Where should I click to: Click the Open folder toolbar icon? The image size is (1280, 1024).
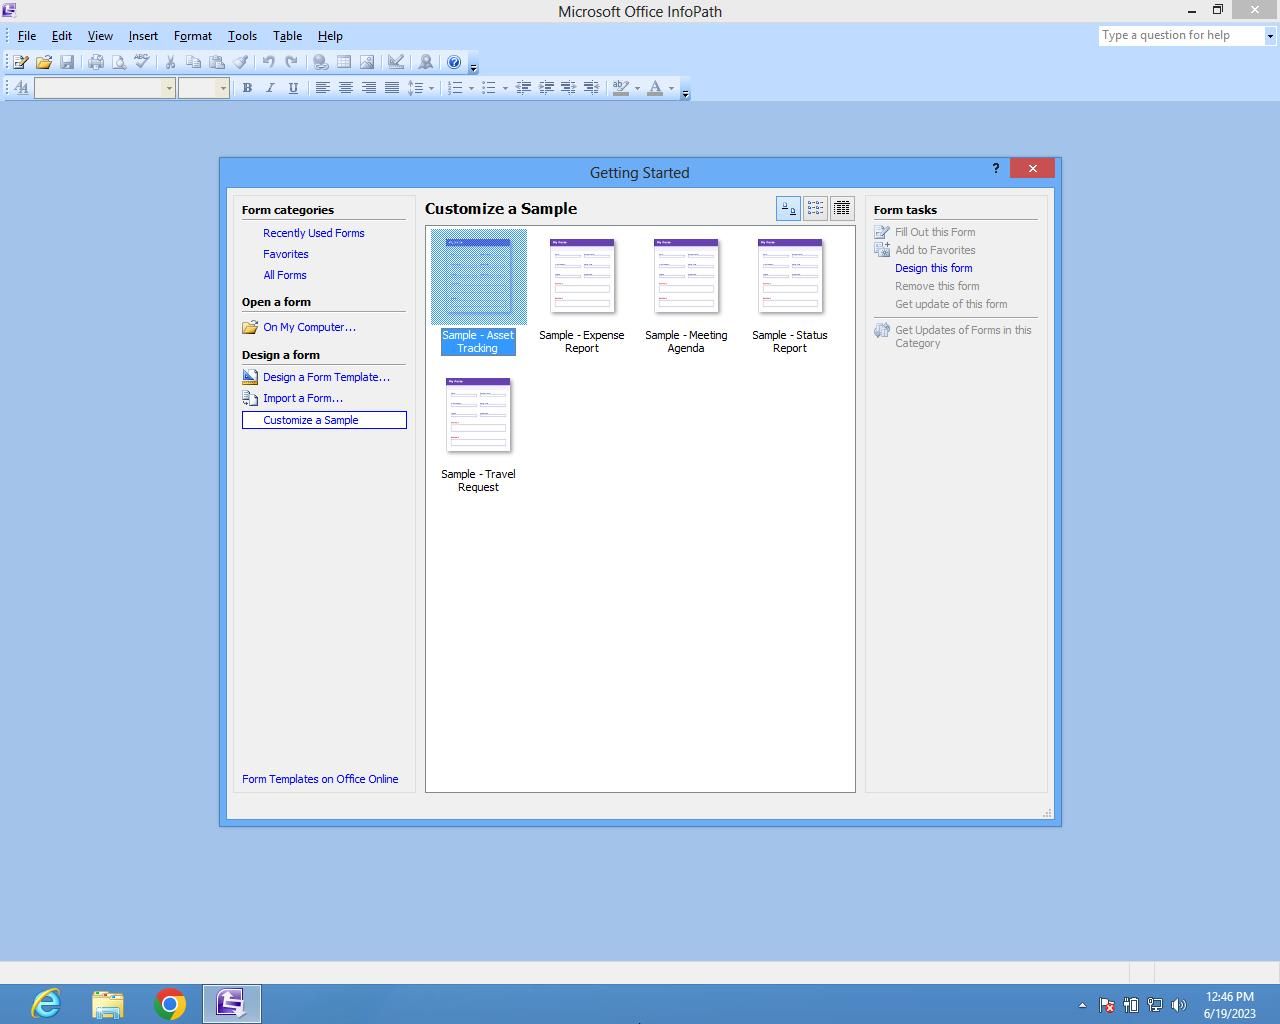44,62
